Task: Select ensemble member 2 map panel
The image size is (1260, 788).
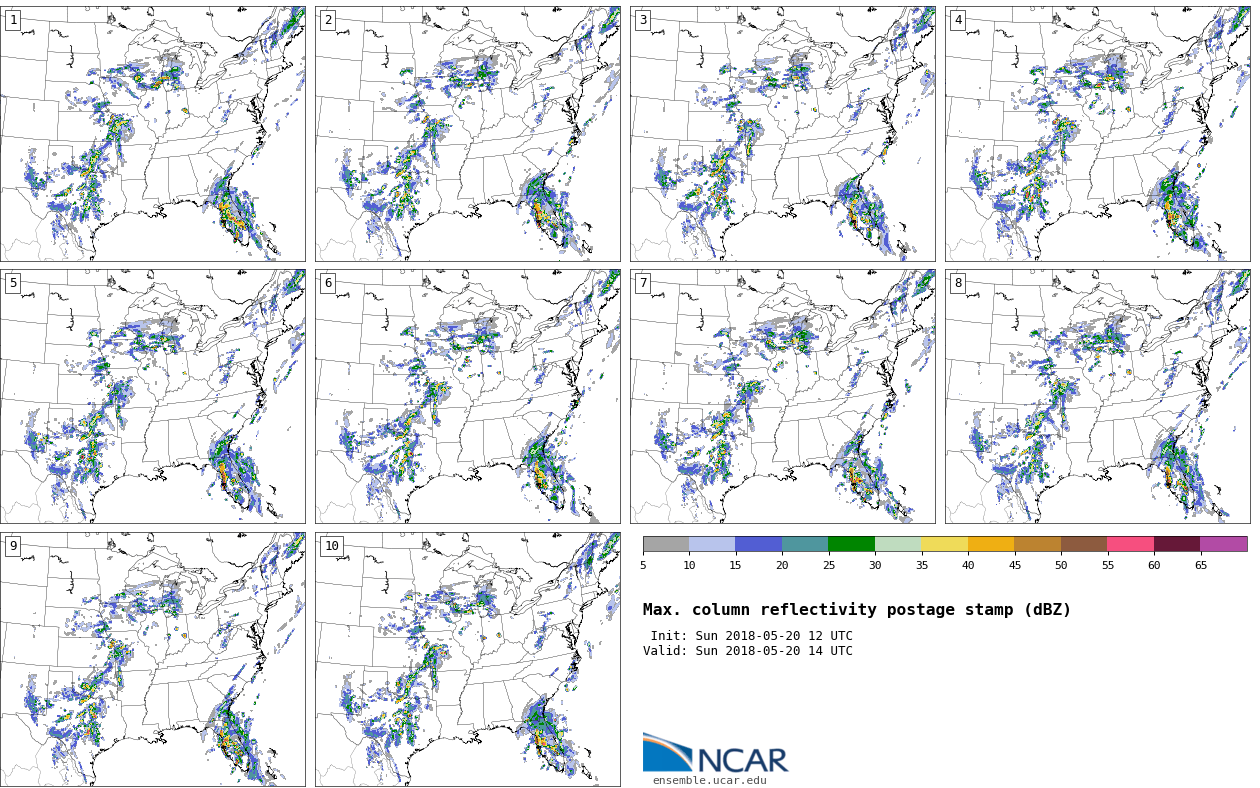Action: tap(467, 134)
